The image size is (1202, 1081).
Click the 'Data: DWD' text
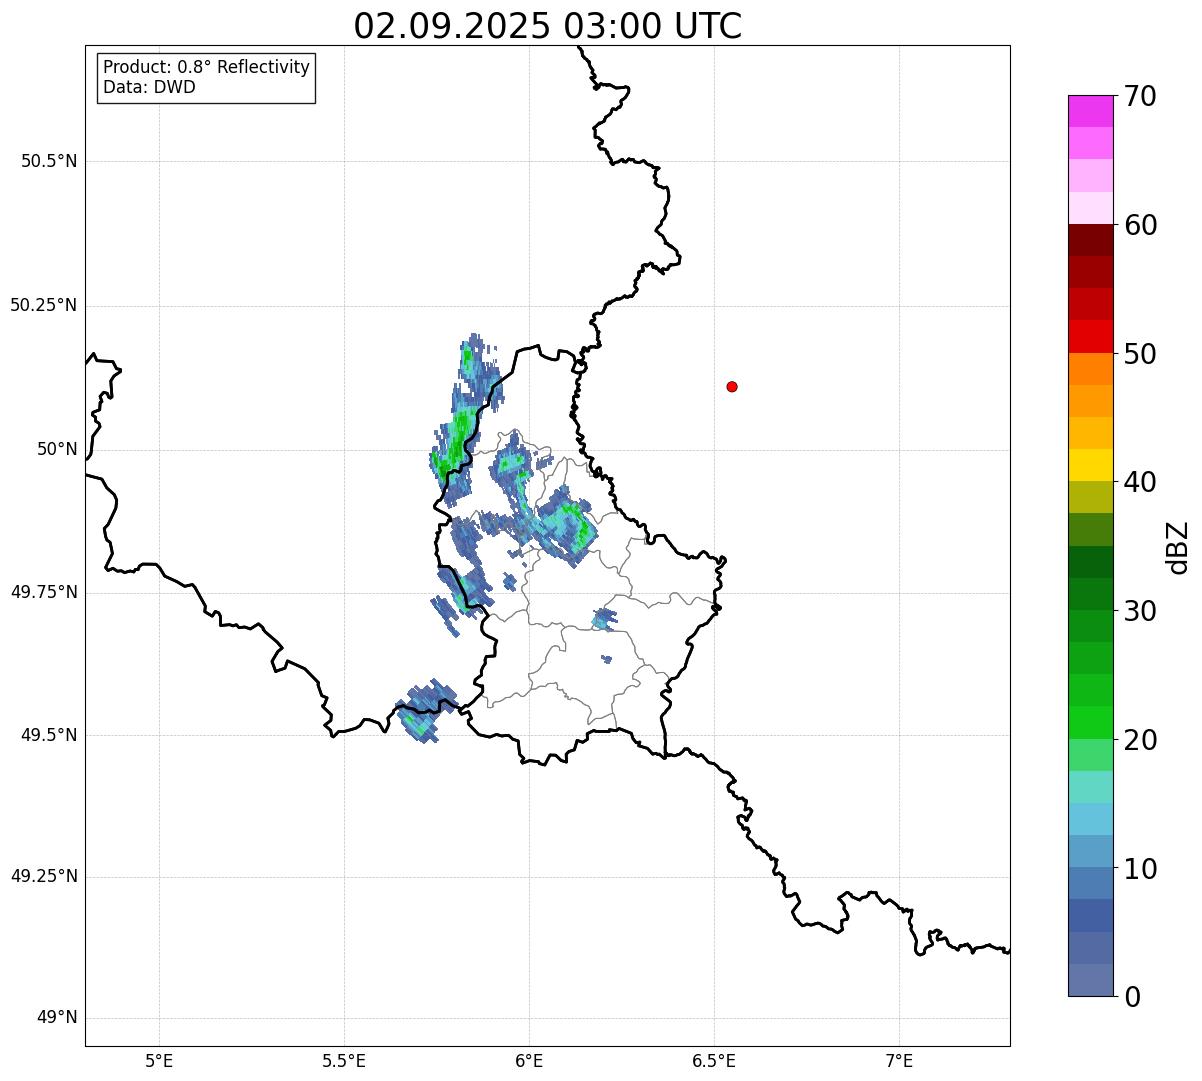coord(150,87)
